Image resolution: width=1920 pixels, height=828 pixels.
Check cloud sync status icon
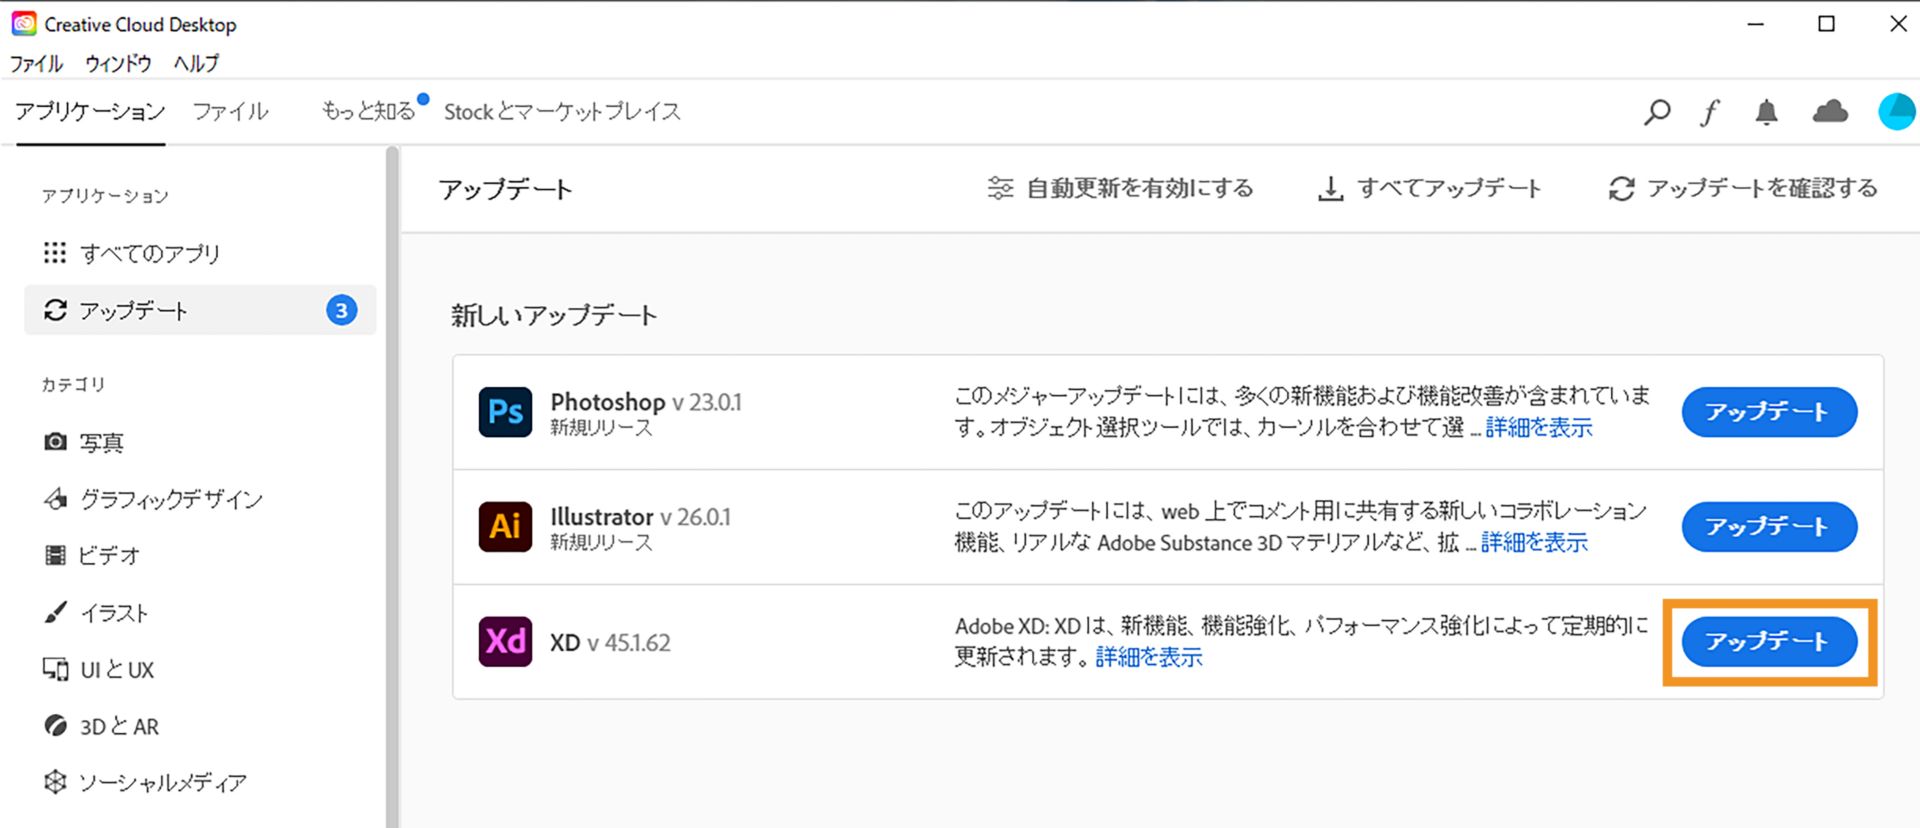point(1830,111)
